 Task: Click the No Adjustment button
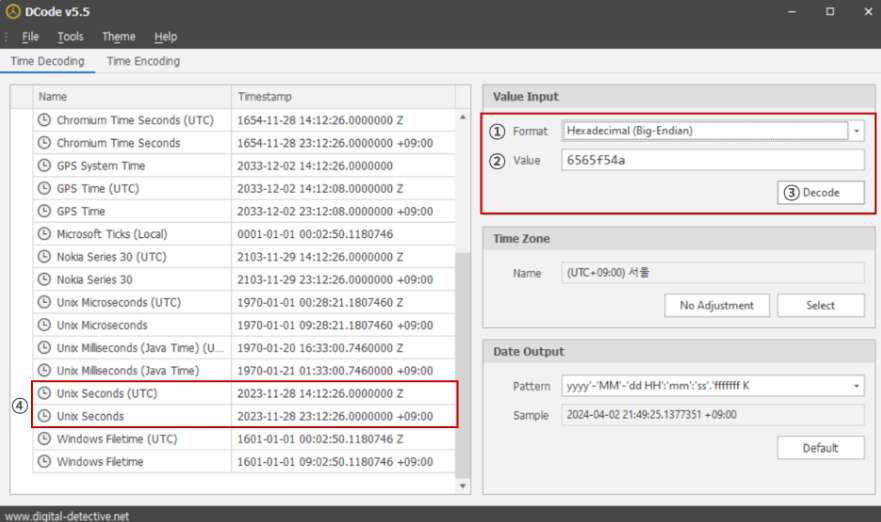pyautogui.click(x=716, y=305)
